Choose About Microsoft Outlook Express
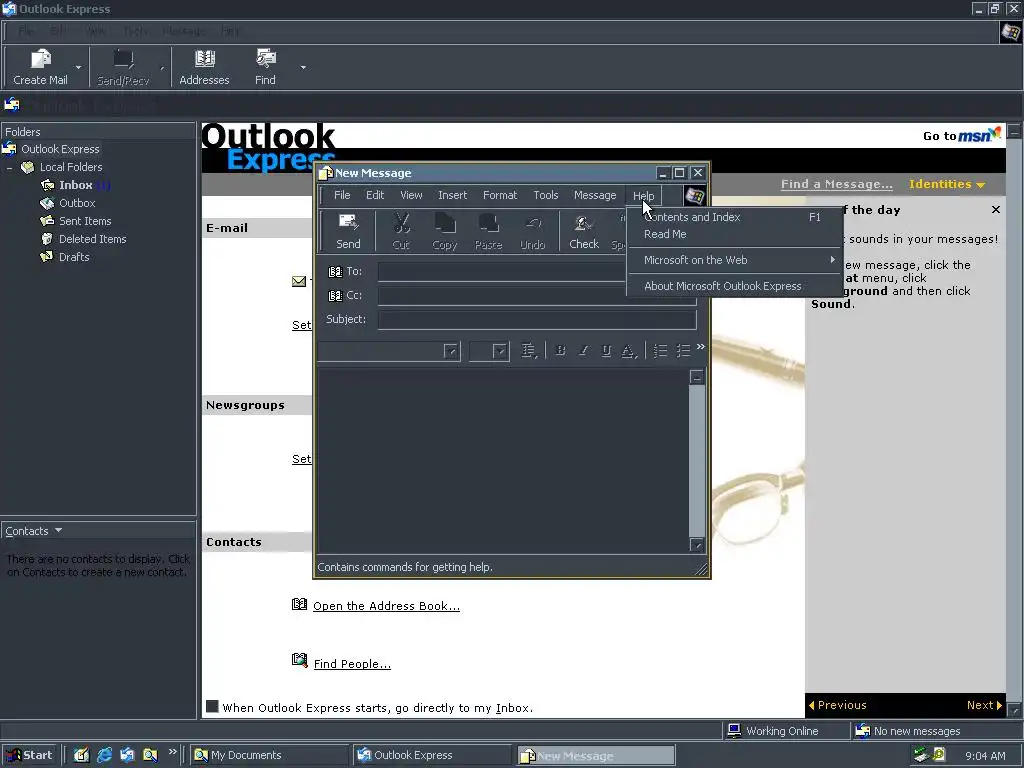Viewport: 1024px width, 768px height. pos(735,286)
